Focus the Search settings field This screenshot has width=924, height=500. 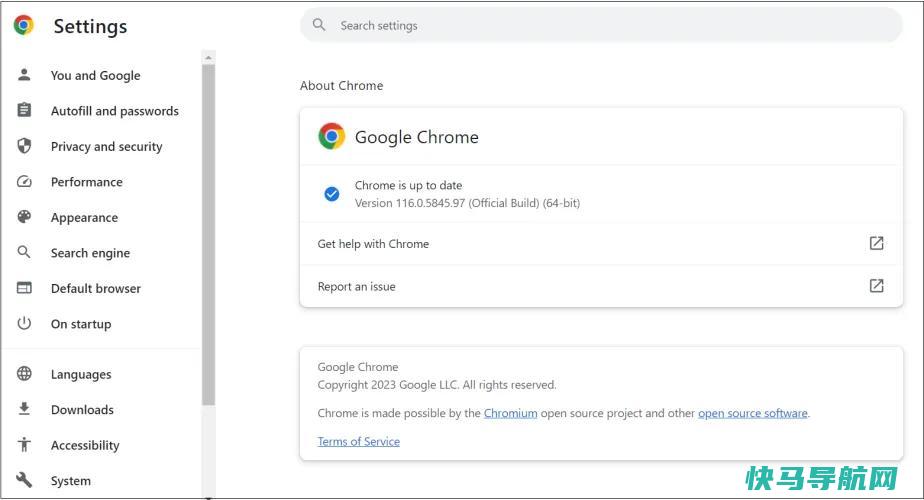pyautogui.click(x=601, y=25)
